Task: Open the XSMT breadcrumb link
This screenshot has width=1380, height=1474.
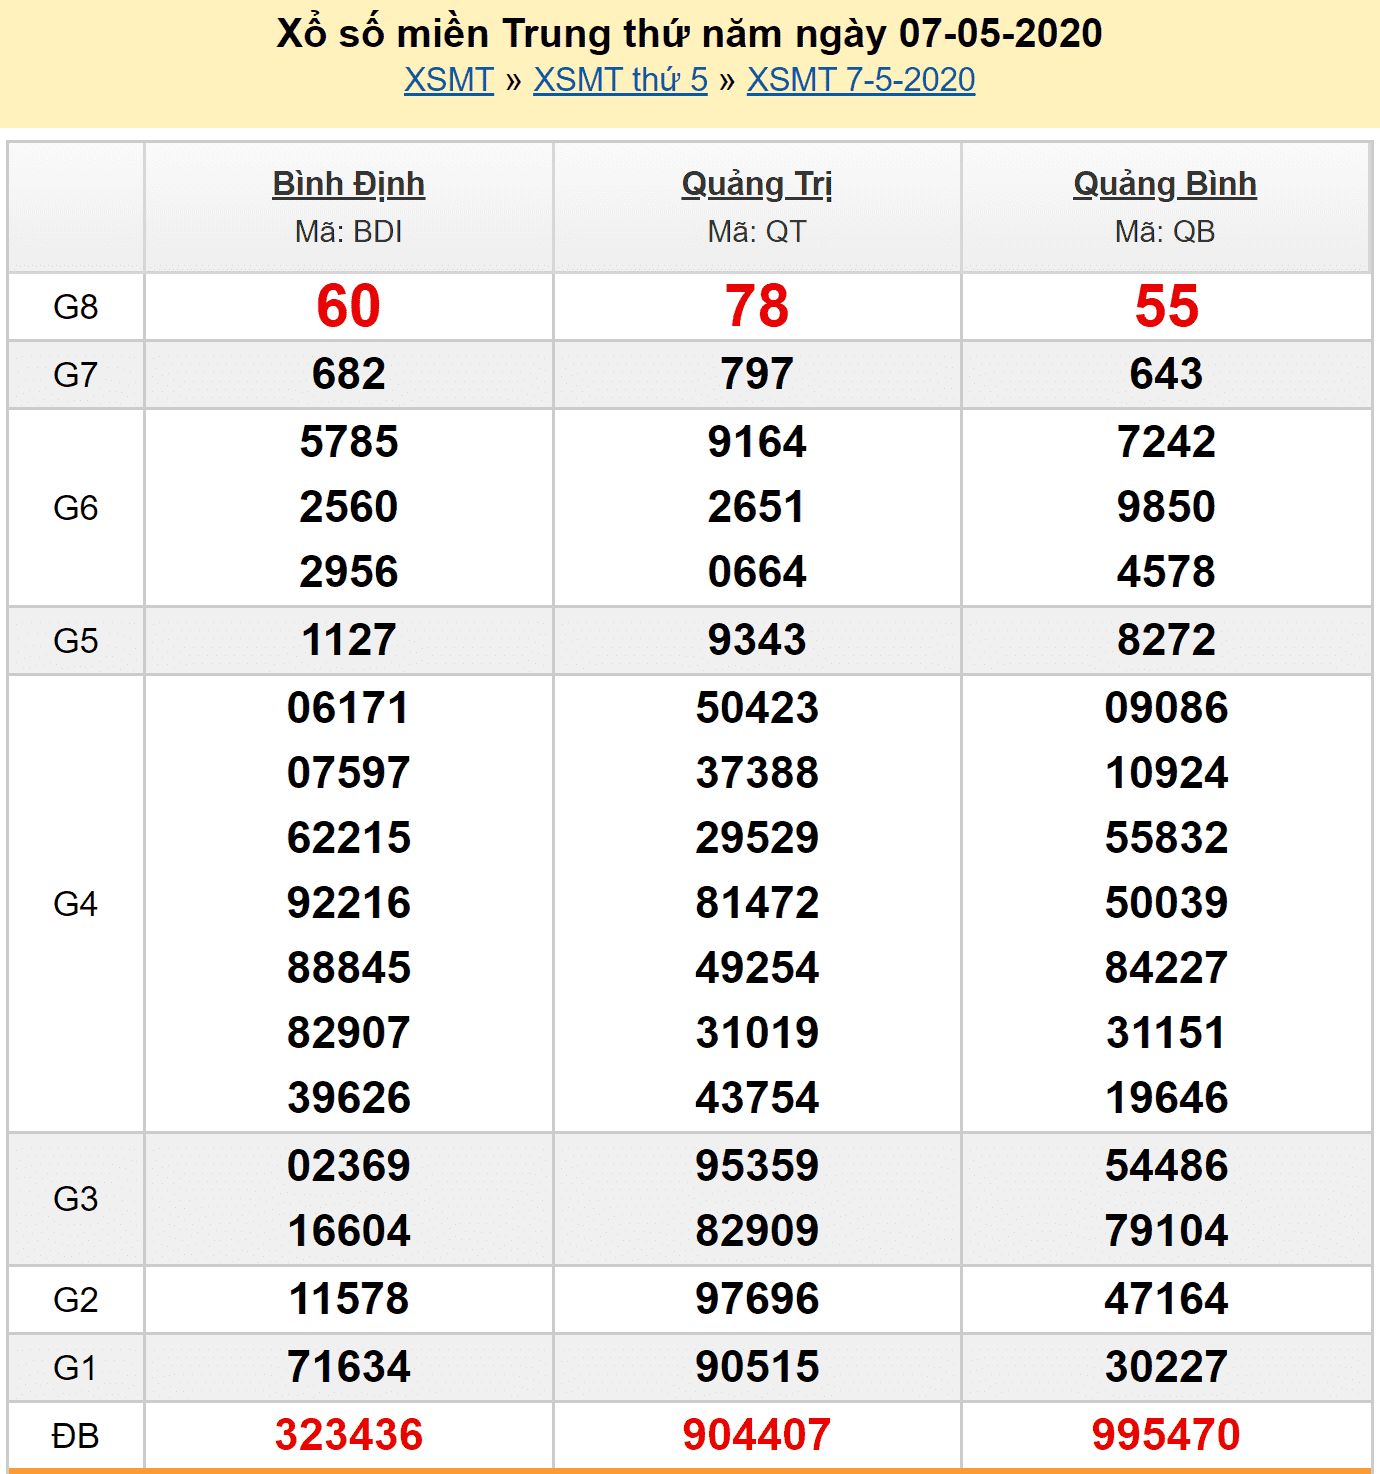Action: [x=449, y=80]
